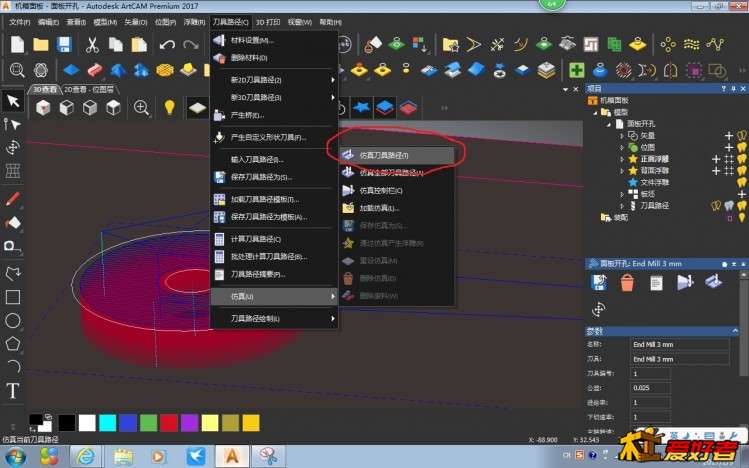Toggle visibility bulb on 装配 tree row
Screen dimensions: 749x468
click(x=742, y=218)
